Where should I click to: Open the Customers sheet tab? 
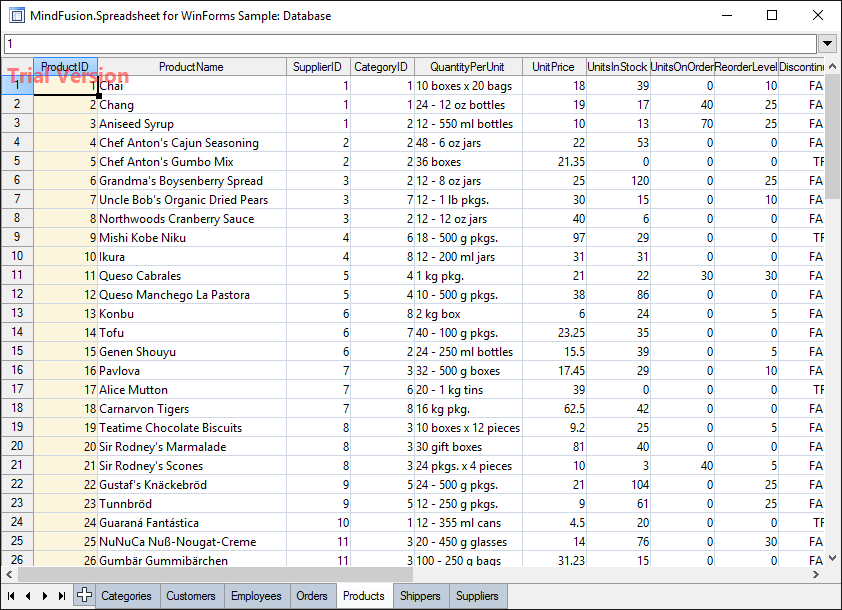(x=191, y=595)
